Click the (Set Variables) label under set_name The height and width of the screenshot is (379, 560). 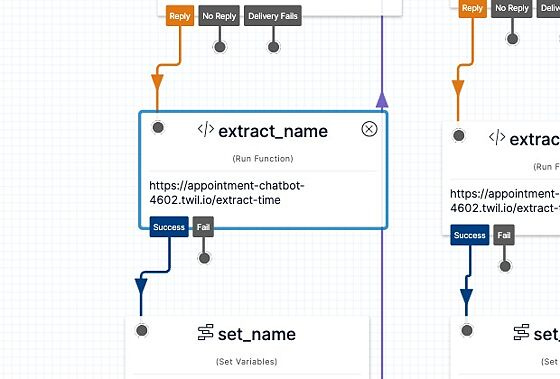point(246,361)
